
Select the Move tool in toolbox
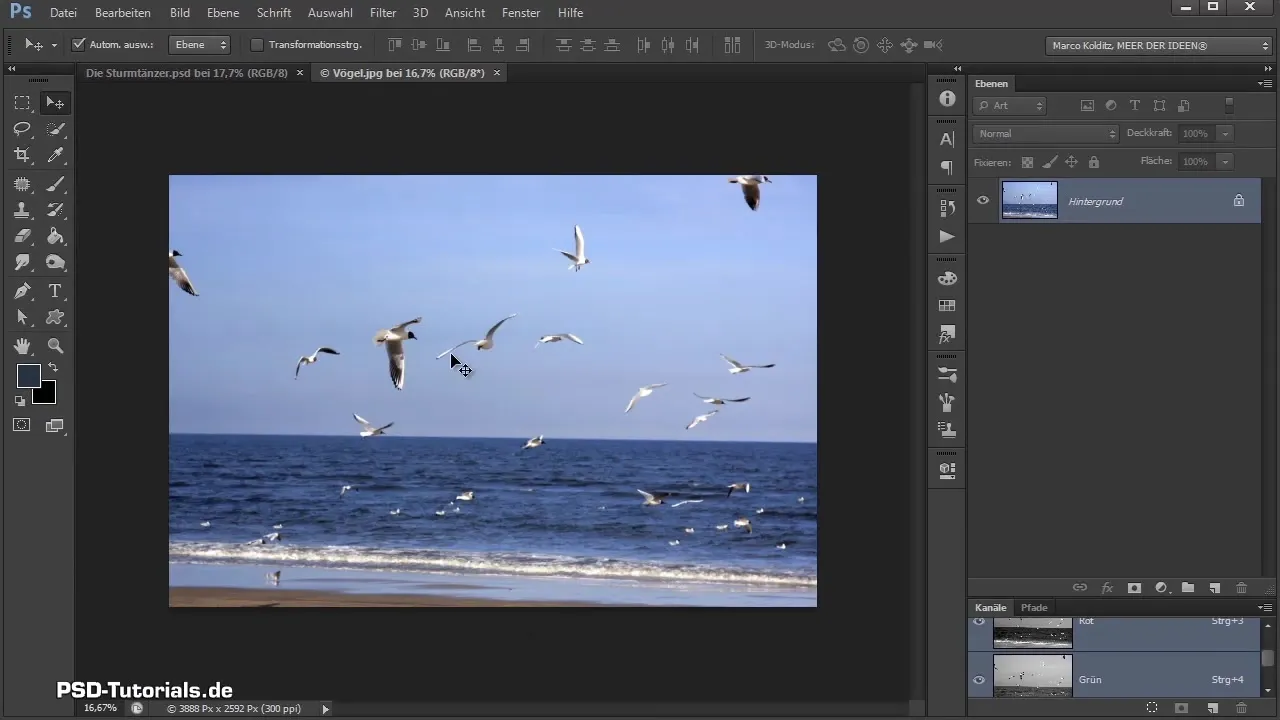(55, 102)
